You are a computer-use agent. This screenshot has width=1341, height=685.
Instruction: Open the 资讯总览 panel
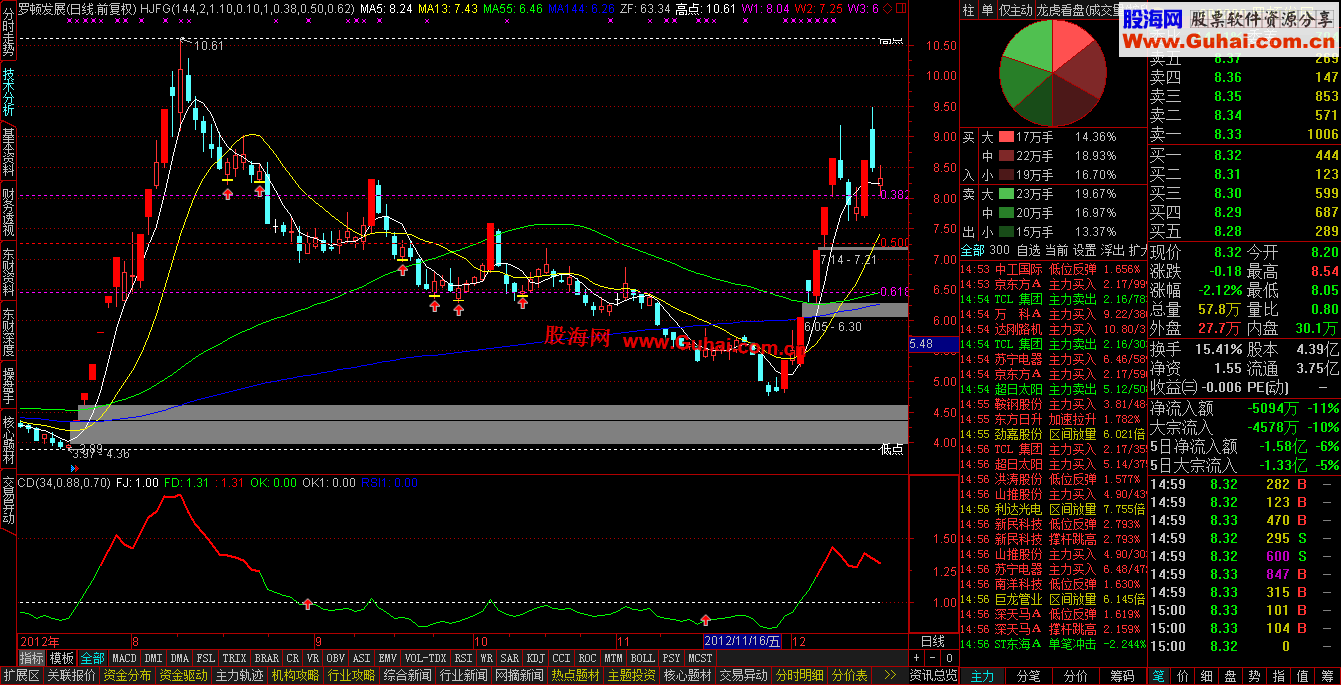point(933,676)
